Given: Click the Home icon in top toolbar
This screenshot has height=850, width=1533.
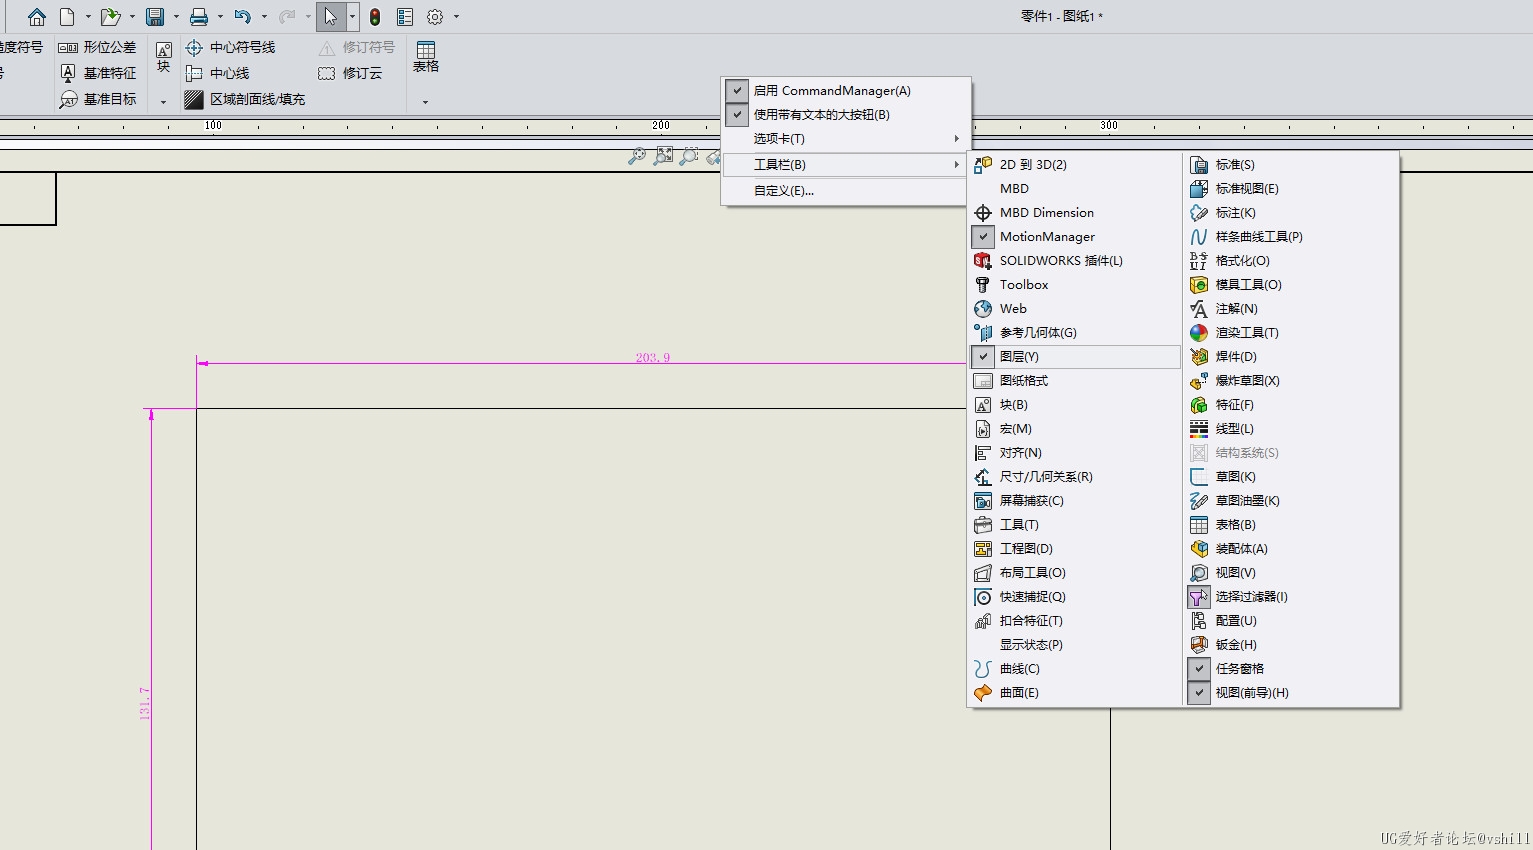Looking at the screenshot, I should [x=37, y=17].
